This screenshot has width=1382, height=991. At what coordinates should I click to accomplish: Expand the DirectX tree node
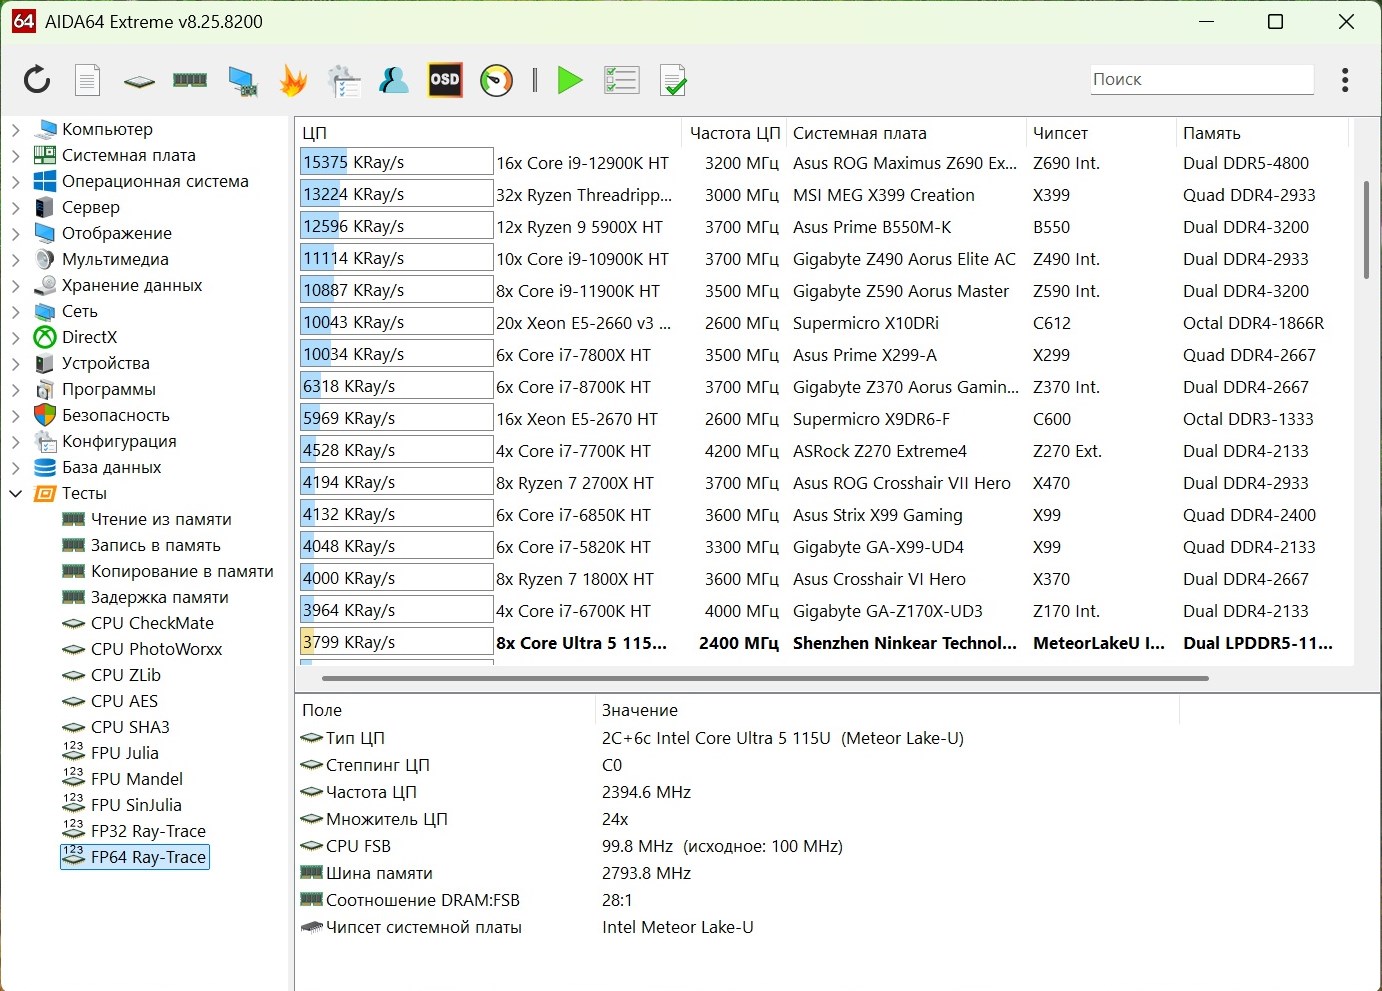tap(15, 337)
